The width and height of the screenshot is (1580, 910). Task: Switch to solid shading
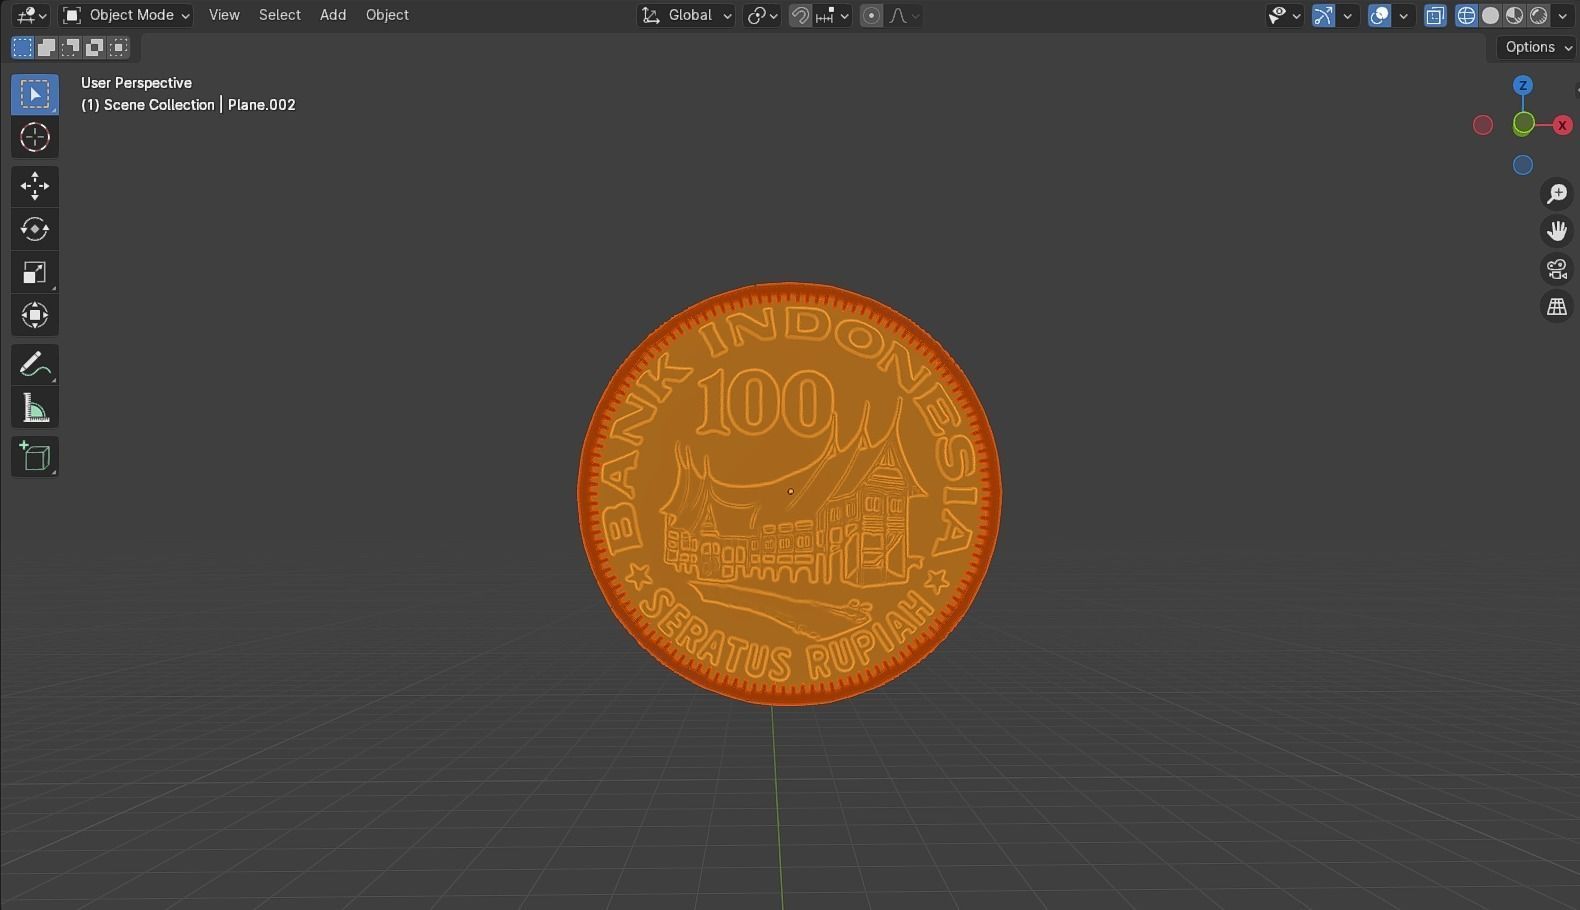click(x=1490, y=15)
